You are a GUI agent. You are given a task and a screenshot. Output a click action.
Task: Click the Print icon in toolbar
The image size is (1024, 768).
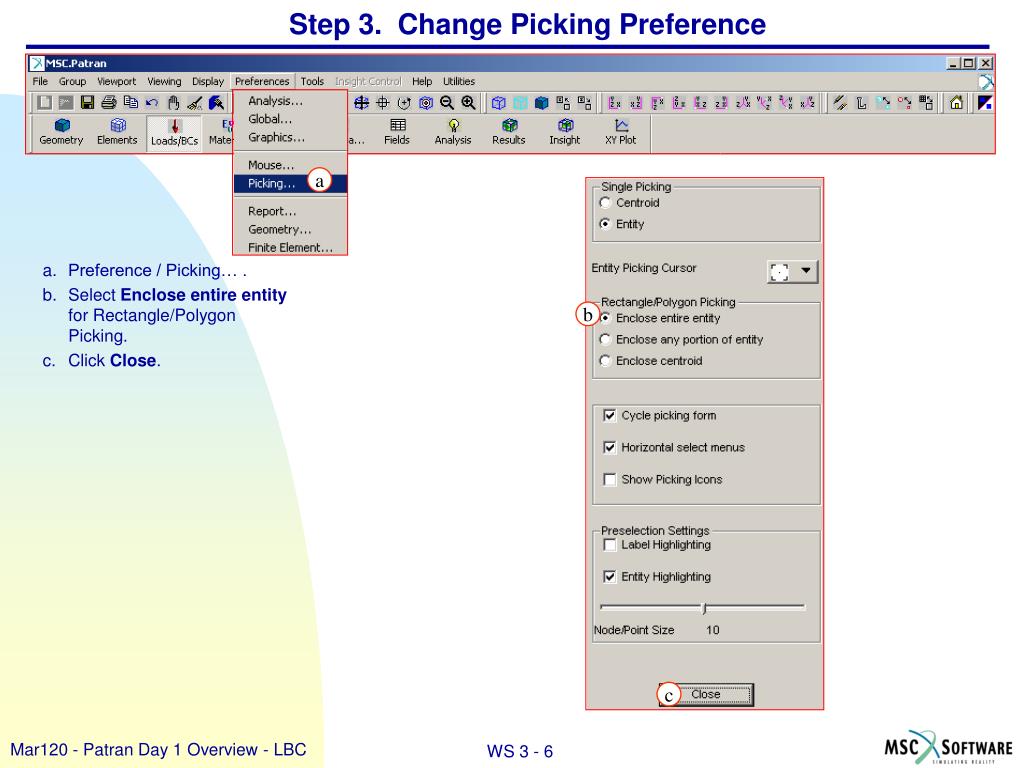[x=108, y=103]
